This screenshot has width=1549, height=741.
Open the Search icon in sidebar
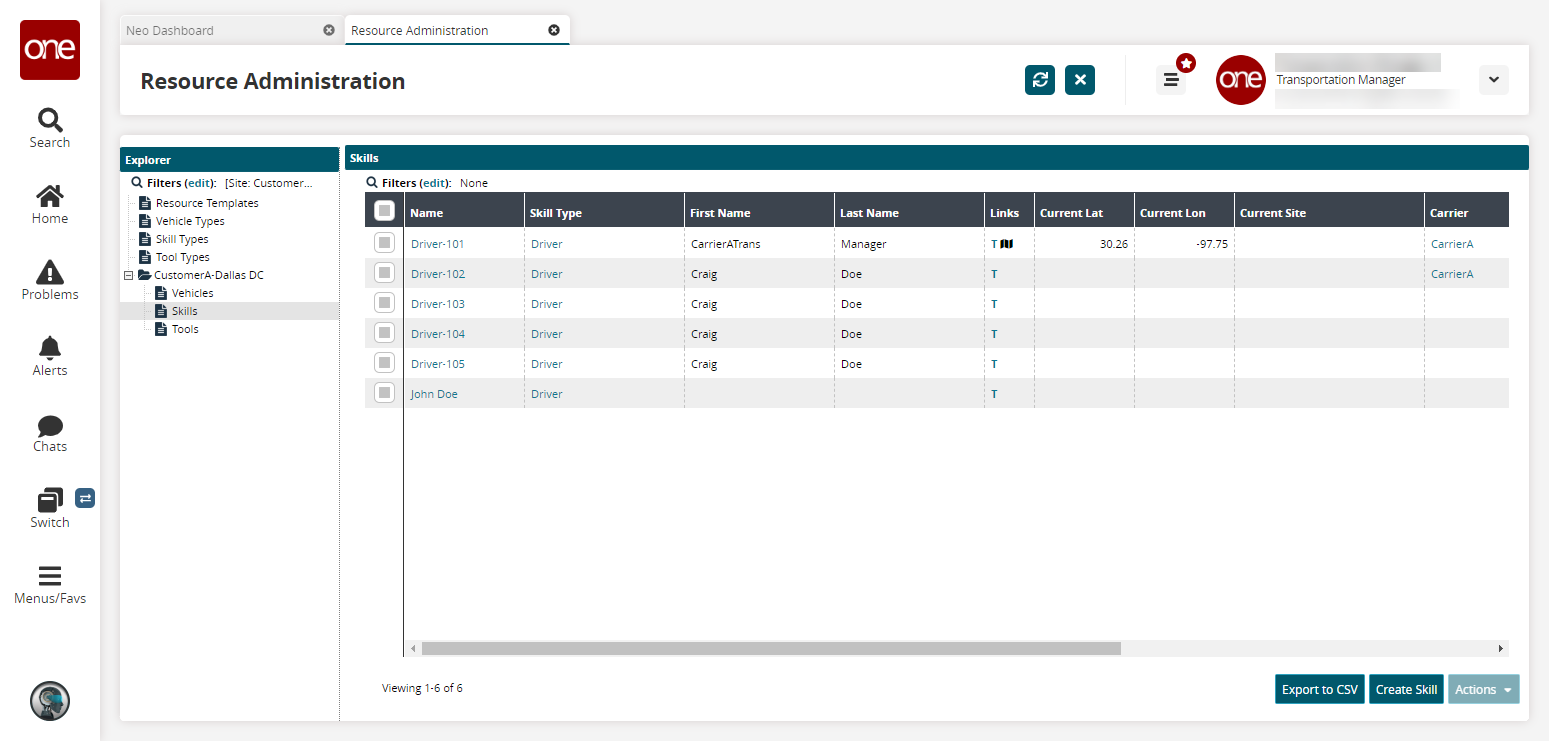tap(49, 121)
